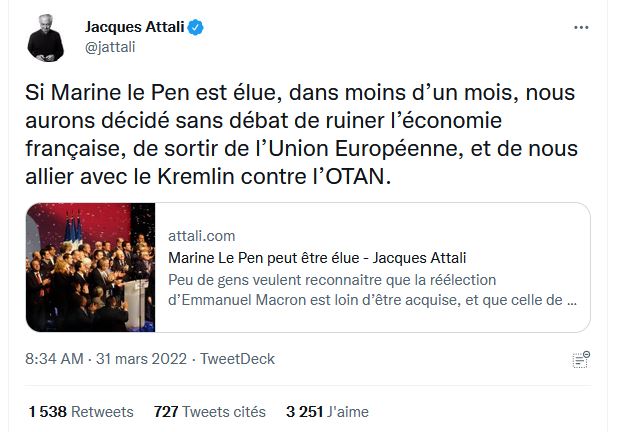
Task: Click the attali.com domain text
Action: tap(202, 236)
